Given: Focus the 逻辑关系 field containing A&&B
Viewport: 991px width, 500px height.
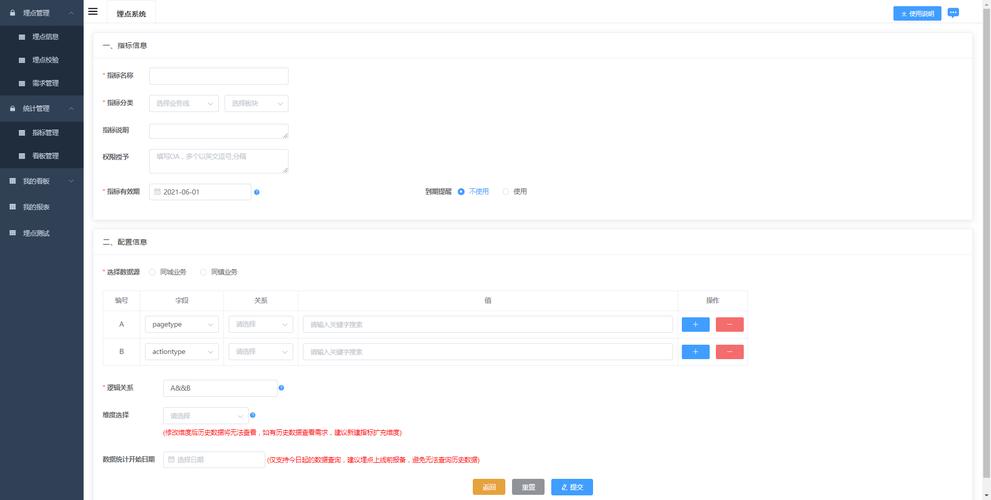Looking at the screenshot, I should click(220, 388).
